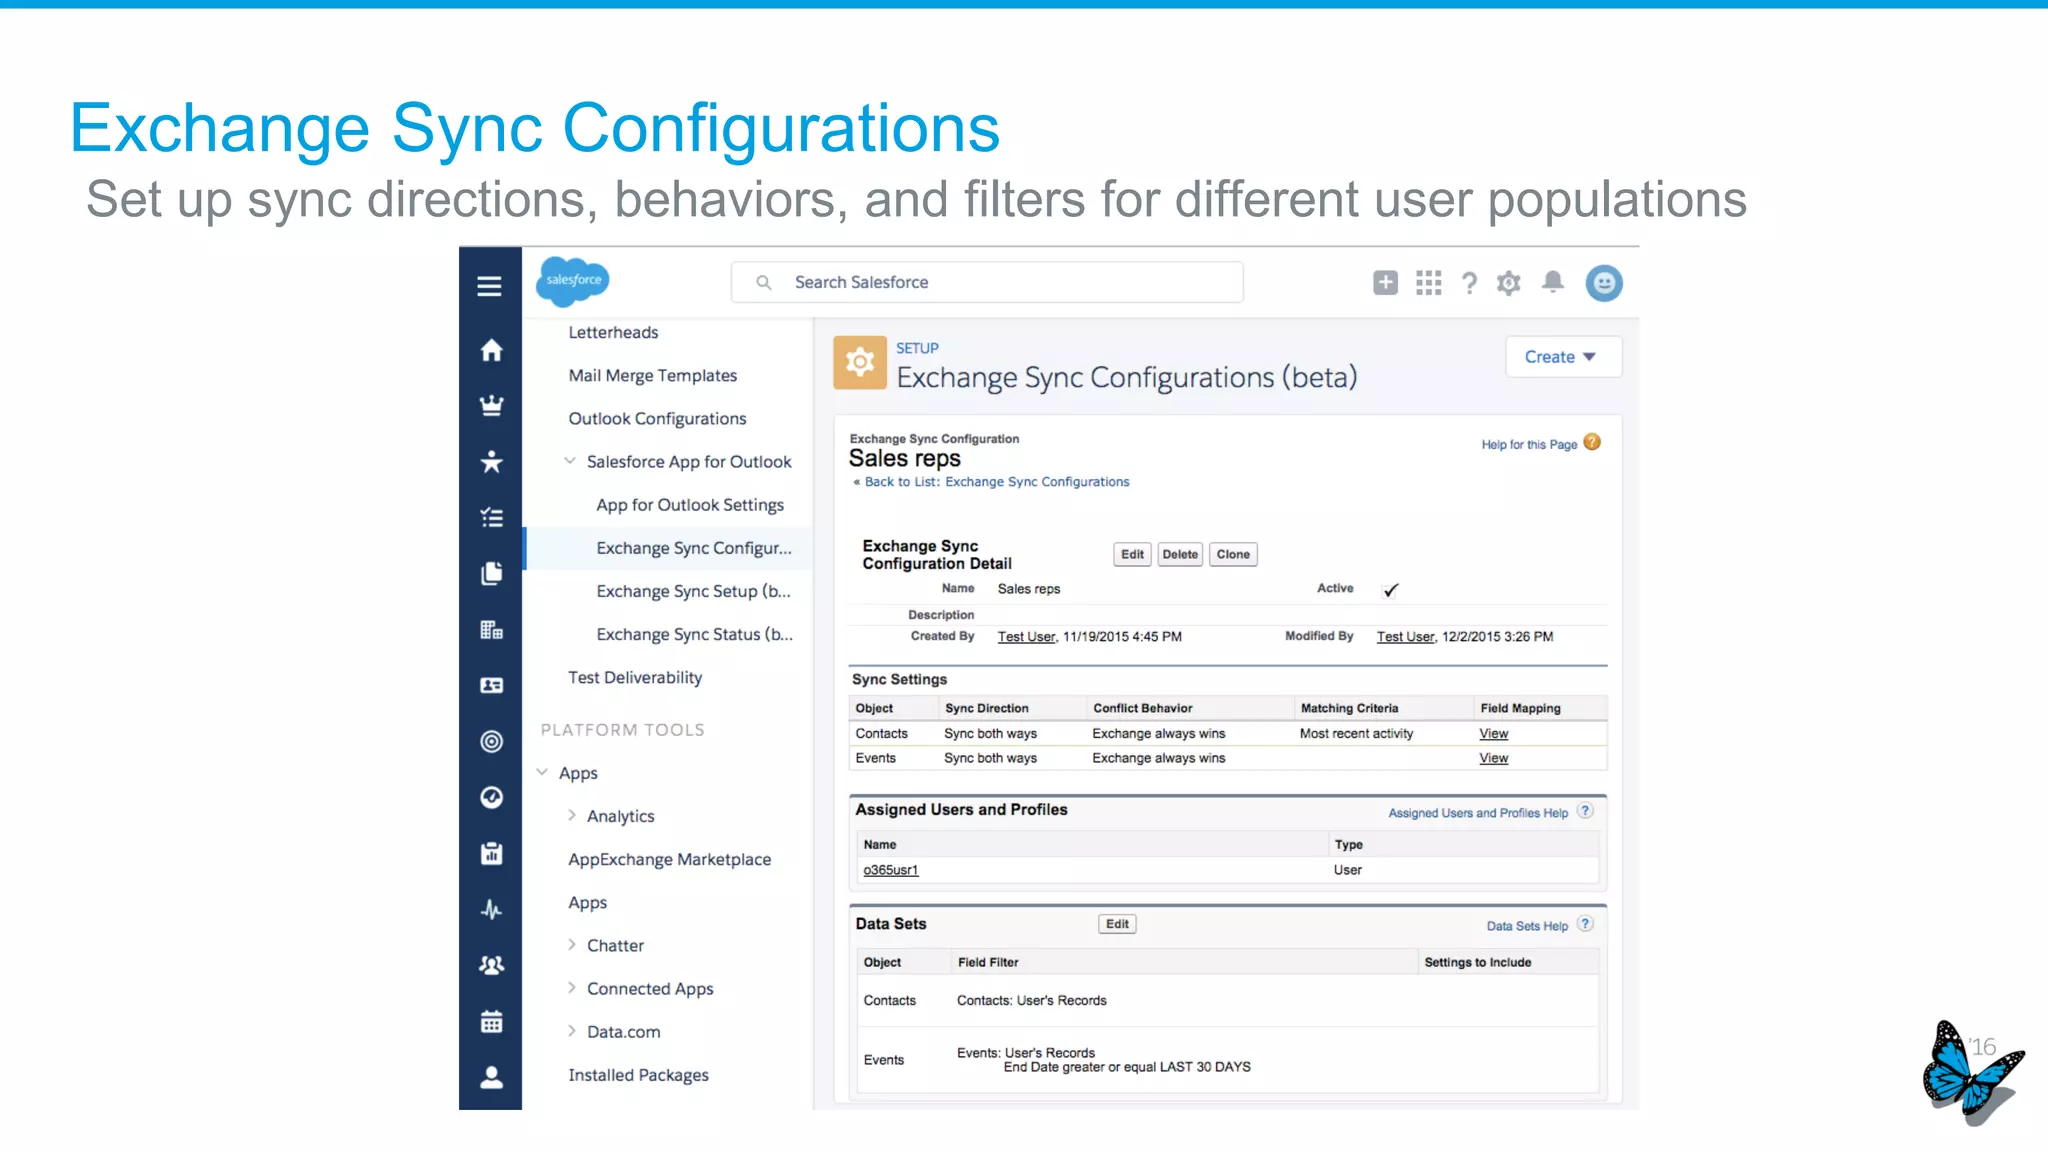The image size is (2048, 1152).
Task: Open AppExchange Marketplace
Action: click(669, 859)
